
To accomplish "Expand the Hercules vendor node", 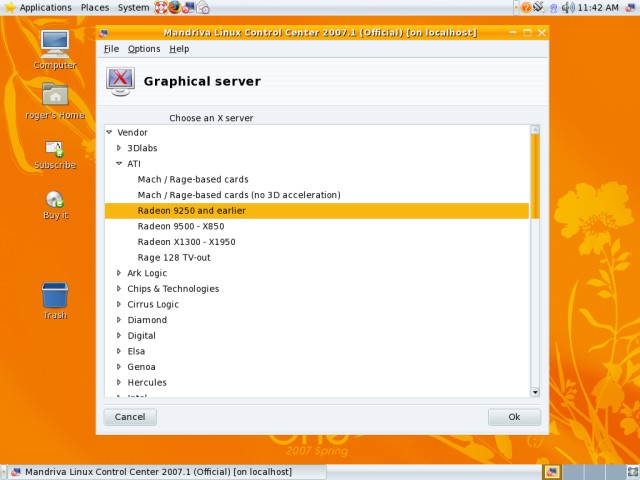I will point(119,382).
